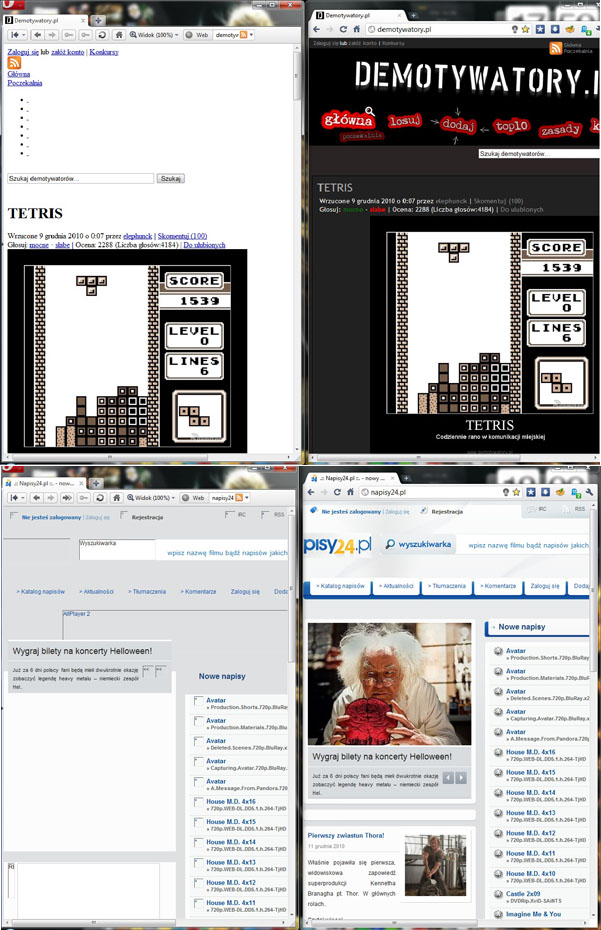The height and width of the screenshot is (930, 601).
Task: Click Thor thumbnail in Napisy24 Chrome page
Action: [435, 865]
